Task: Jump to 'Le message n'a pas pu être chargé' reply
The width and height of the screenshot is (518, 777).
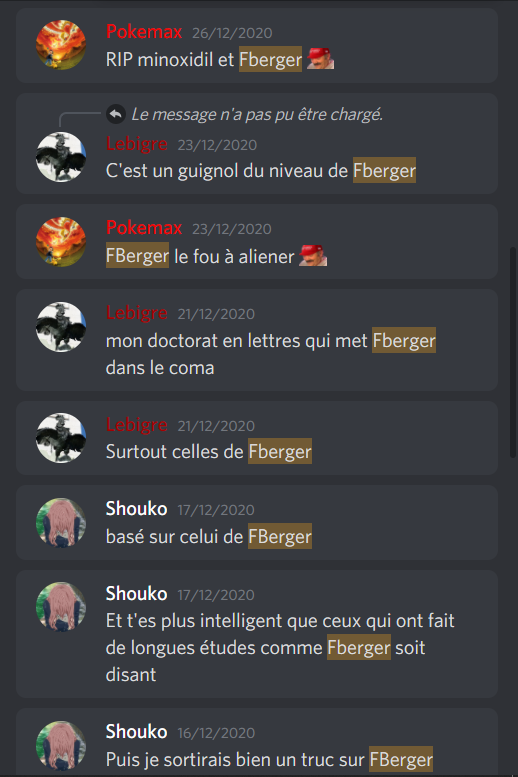Action: tap(257, 114)
